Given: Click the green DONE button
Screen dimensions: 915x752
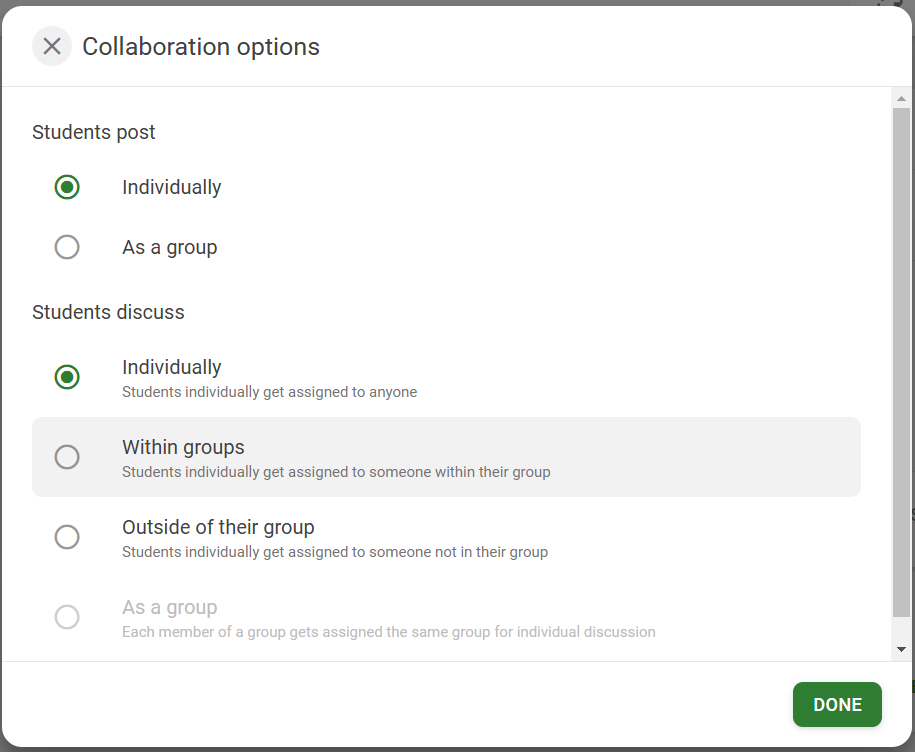Looking at the screenshot, I should (x=837, y=704).
